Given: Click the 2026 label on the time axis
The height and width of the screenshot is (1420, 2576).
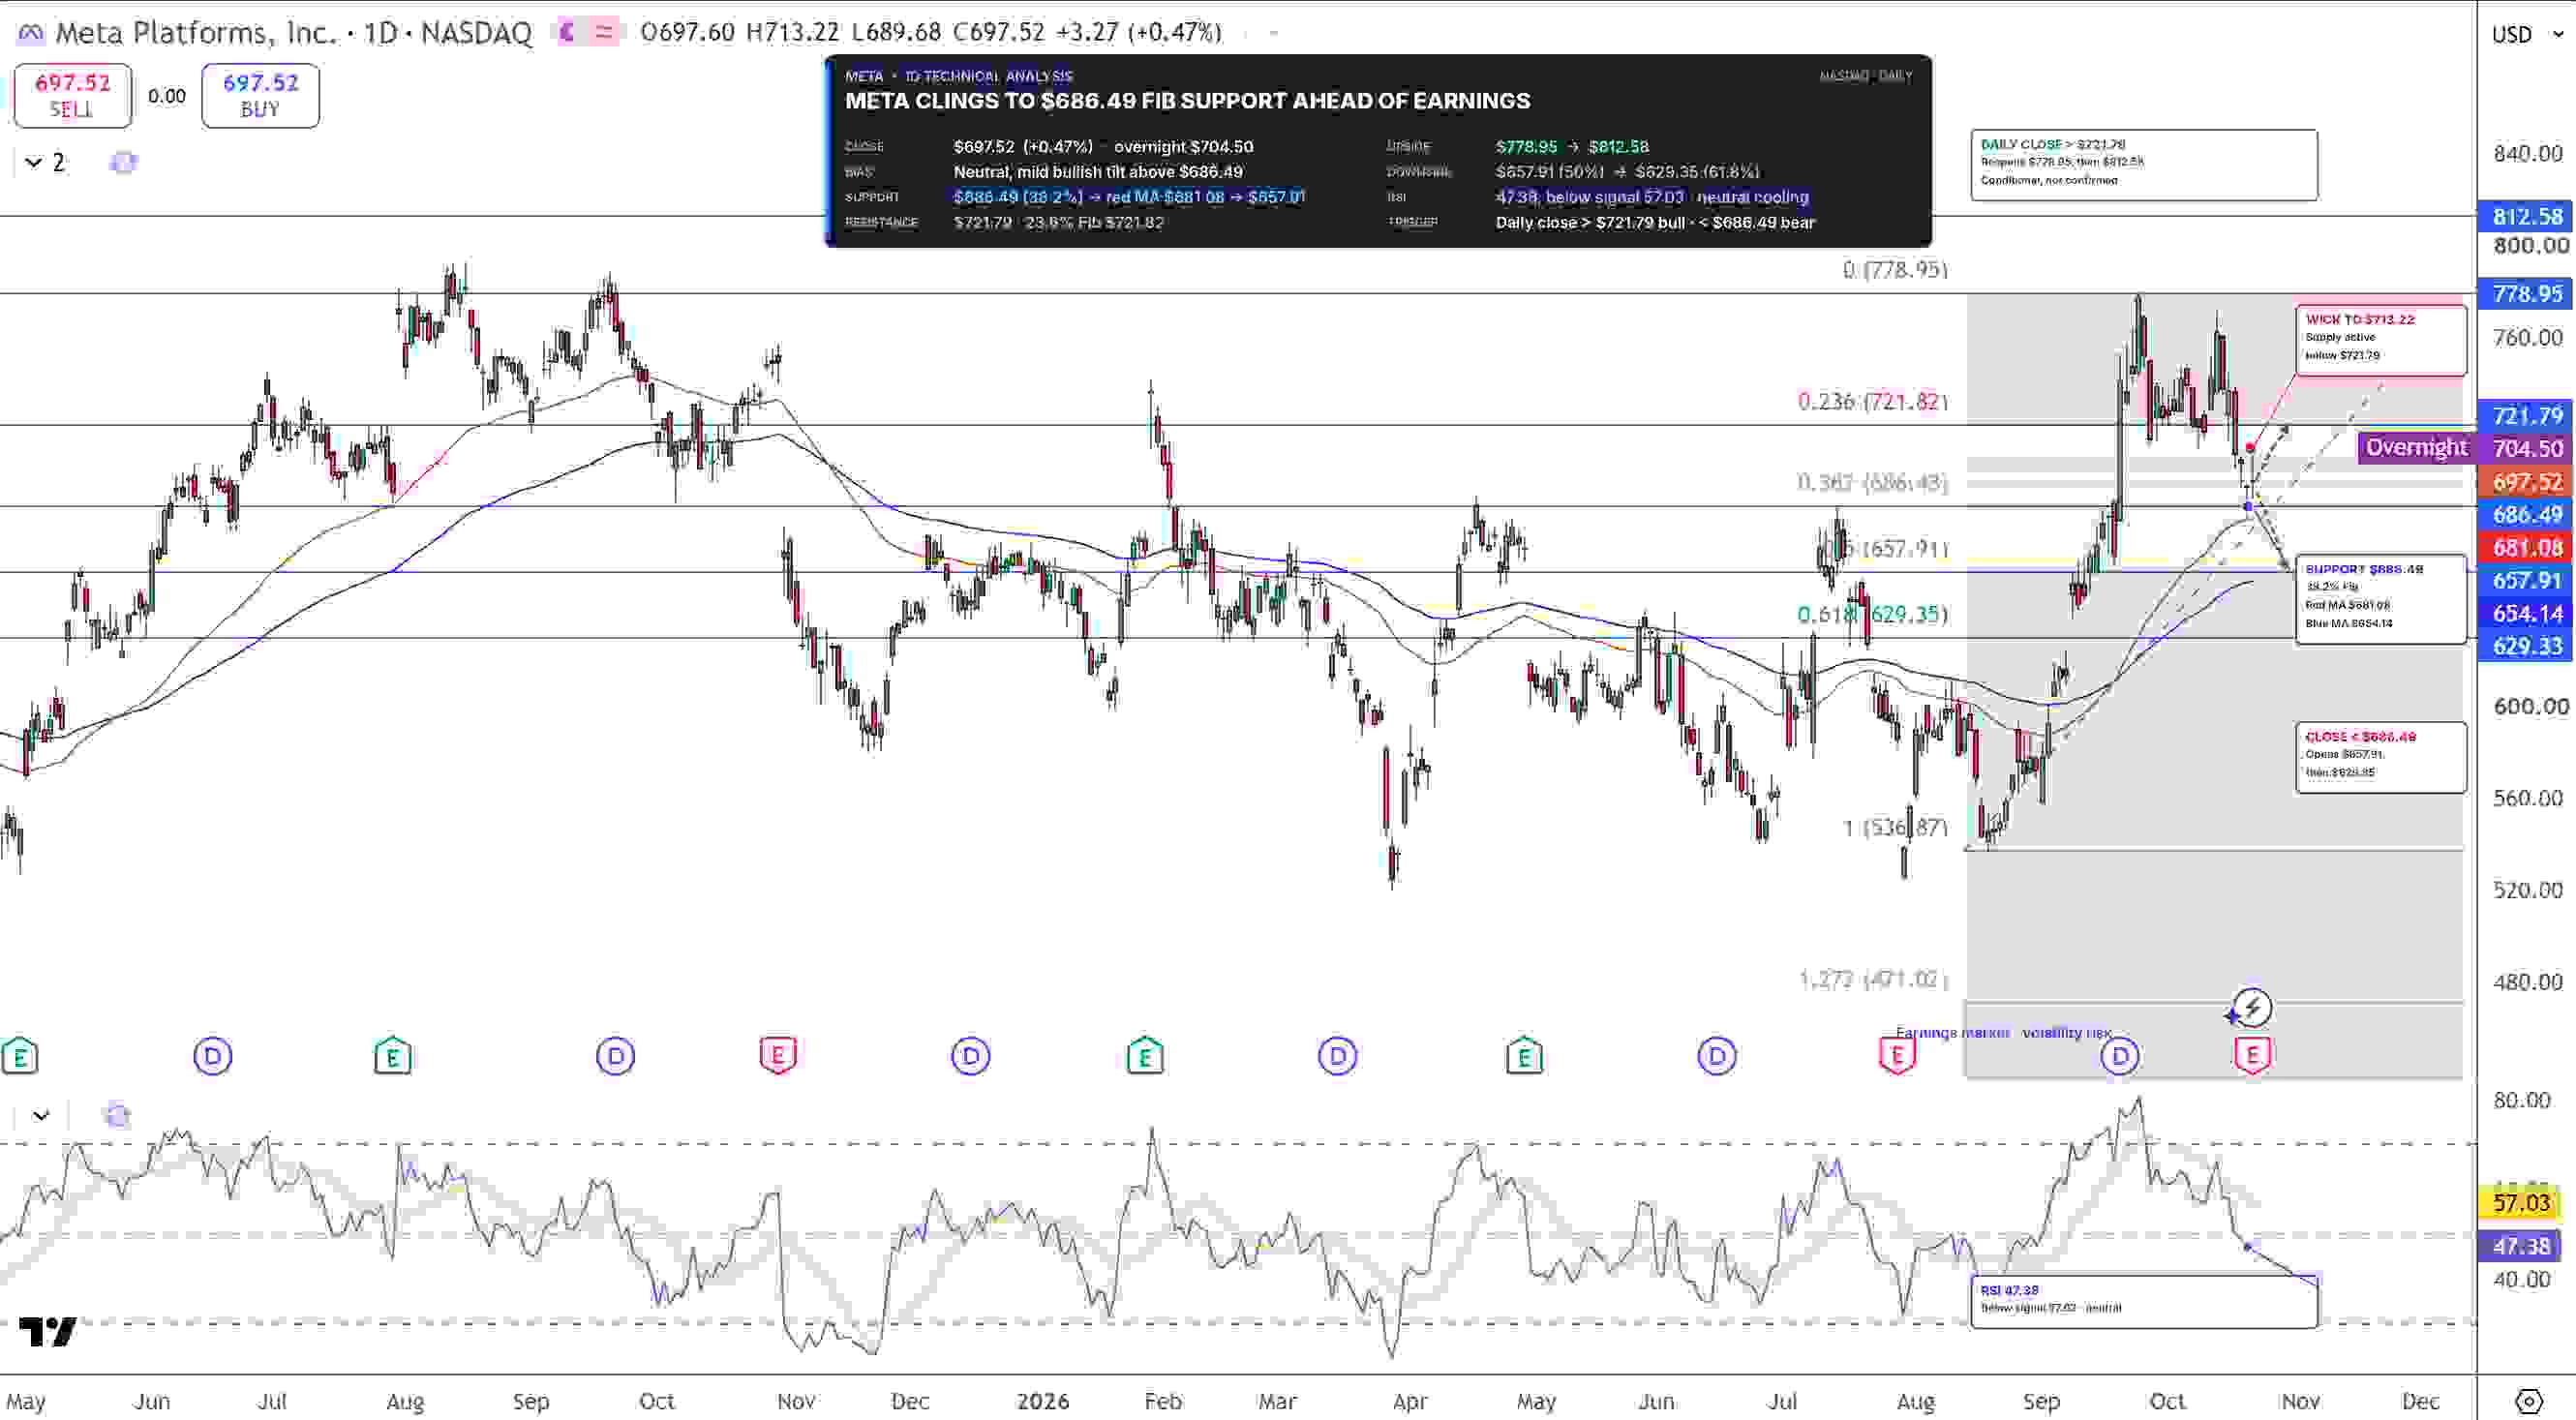Looking at the screenshot, I should pos(1043,1402).
